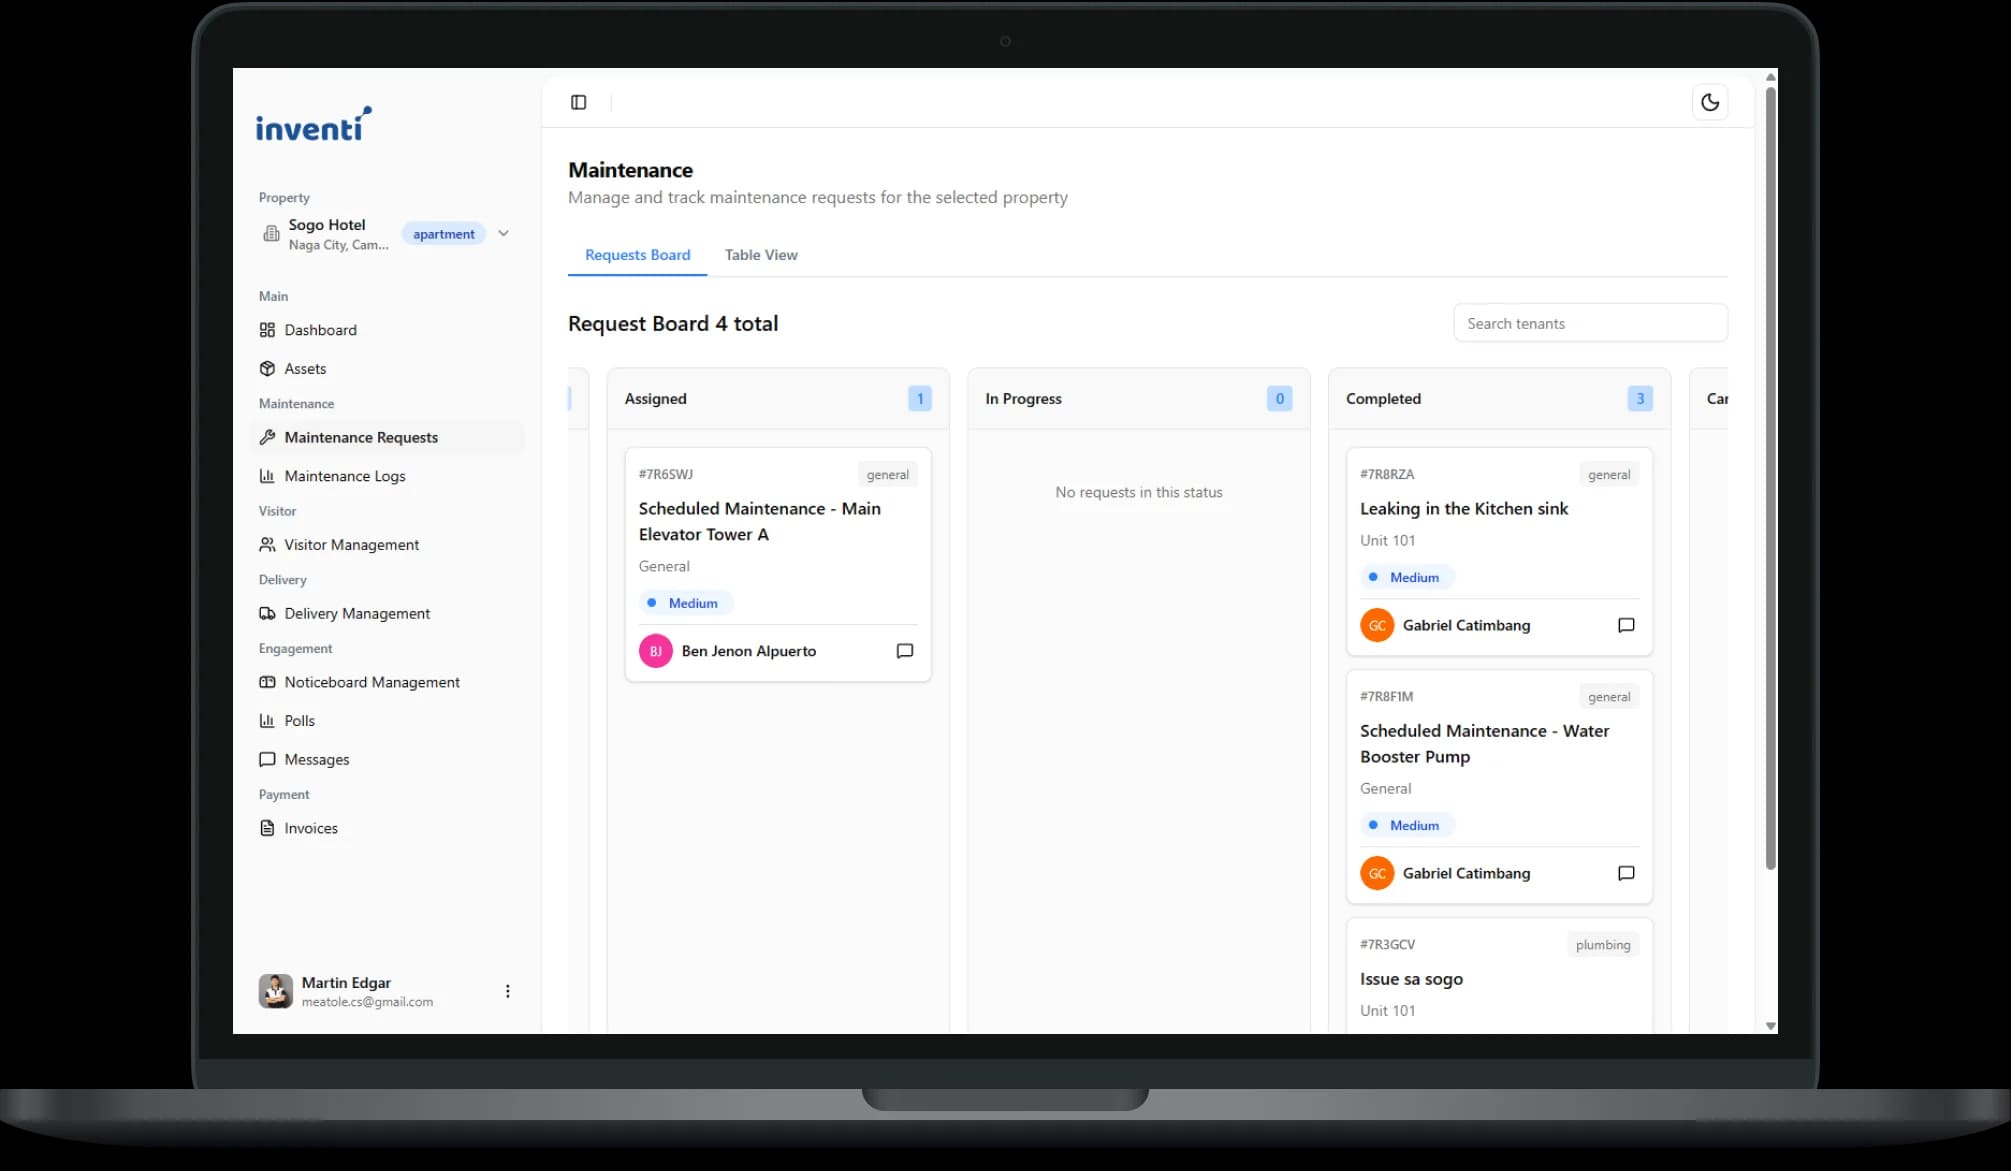The width and height of the screenshot is (2011, 1171).
Task: Click the Search tenants field
Action: click(1589, 324)
